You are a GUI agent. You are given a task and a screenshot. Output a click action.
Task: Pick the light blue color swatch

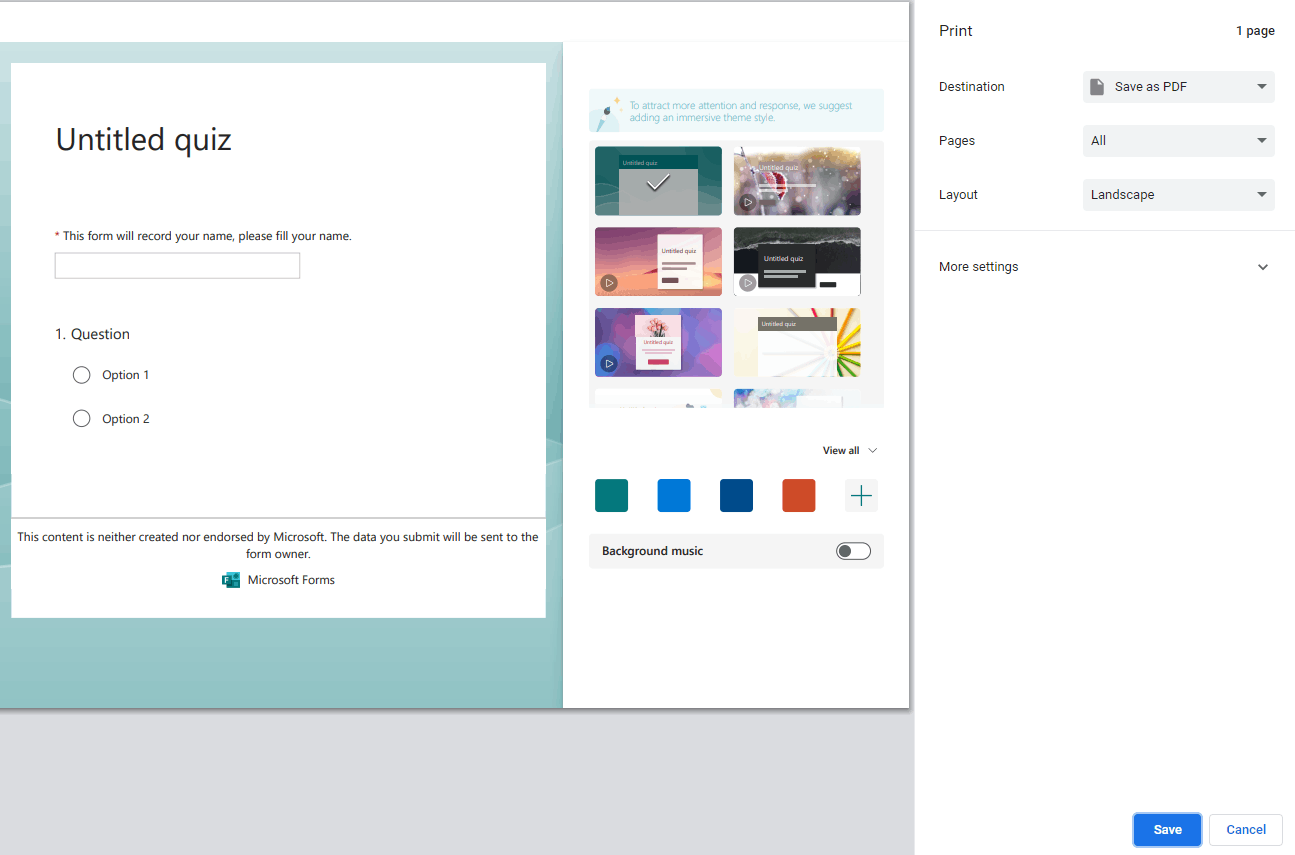[x=674, y=495]
